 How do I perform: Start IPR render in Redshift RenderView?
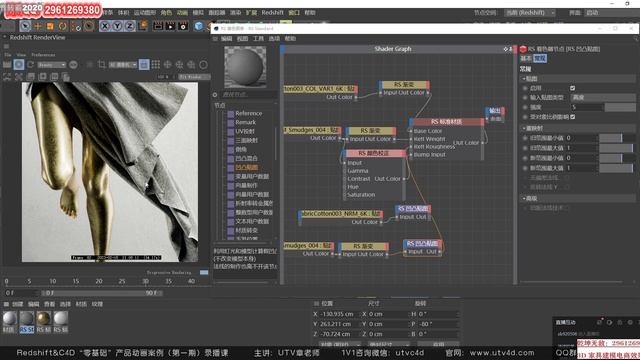pyautogui.click(x=19, y=64)
